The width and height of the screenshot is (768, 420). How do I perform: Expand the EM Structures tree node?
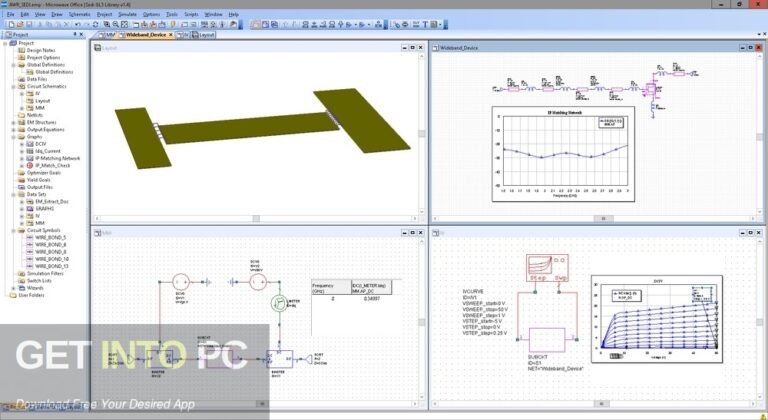pyautogui.click(x=14, y=123)
